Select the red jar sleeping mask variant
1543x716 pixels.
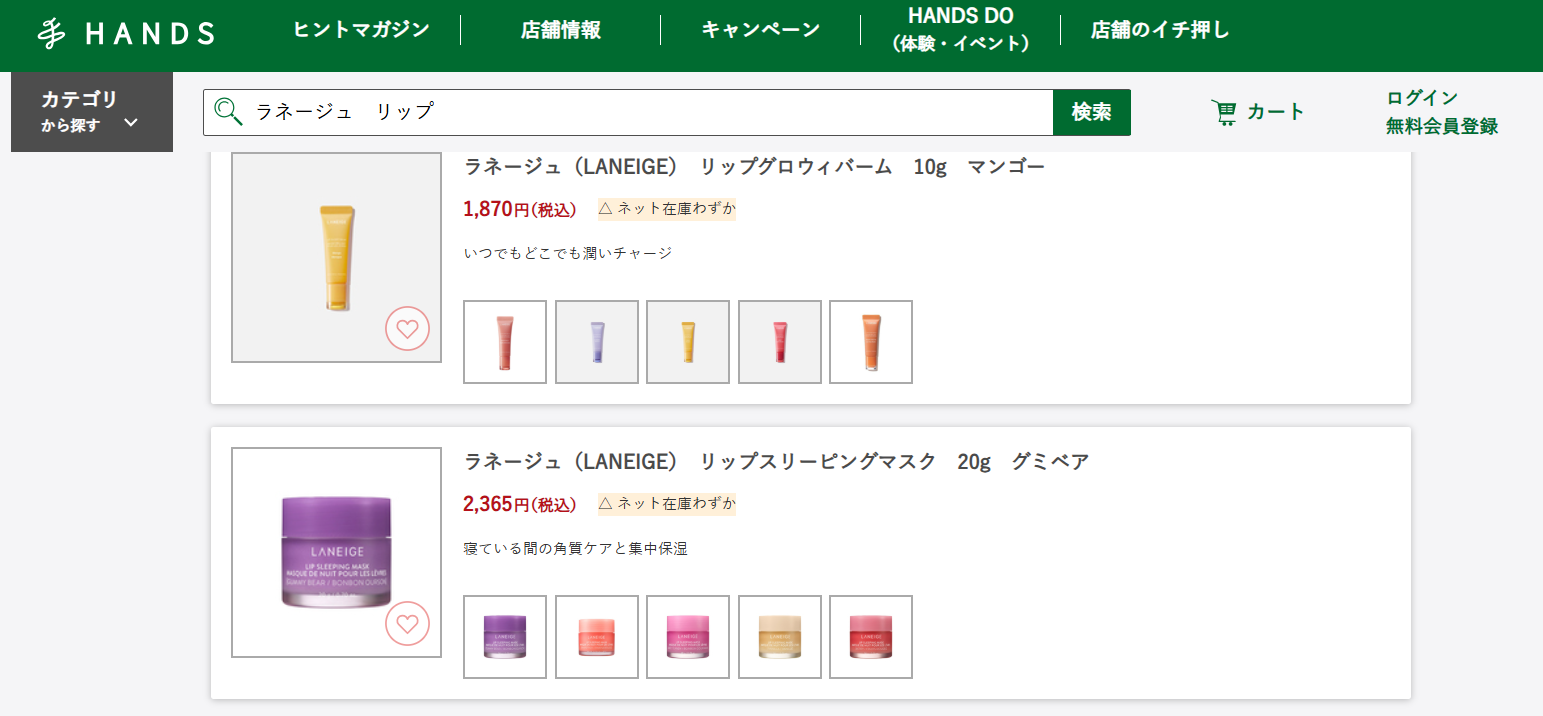click(x=871, y=637)
